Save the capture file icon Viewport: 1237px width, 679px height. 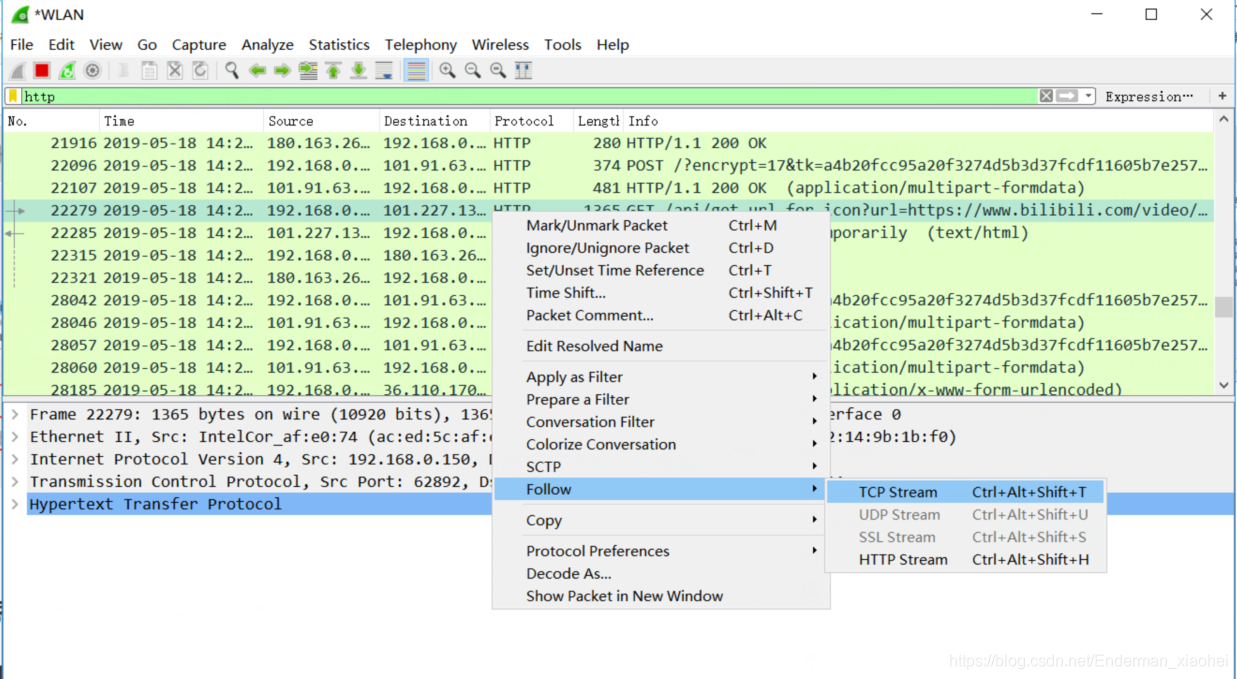click(149, 71)
